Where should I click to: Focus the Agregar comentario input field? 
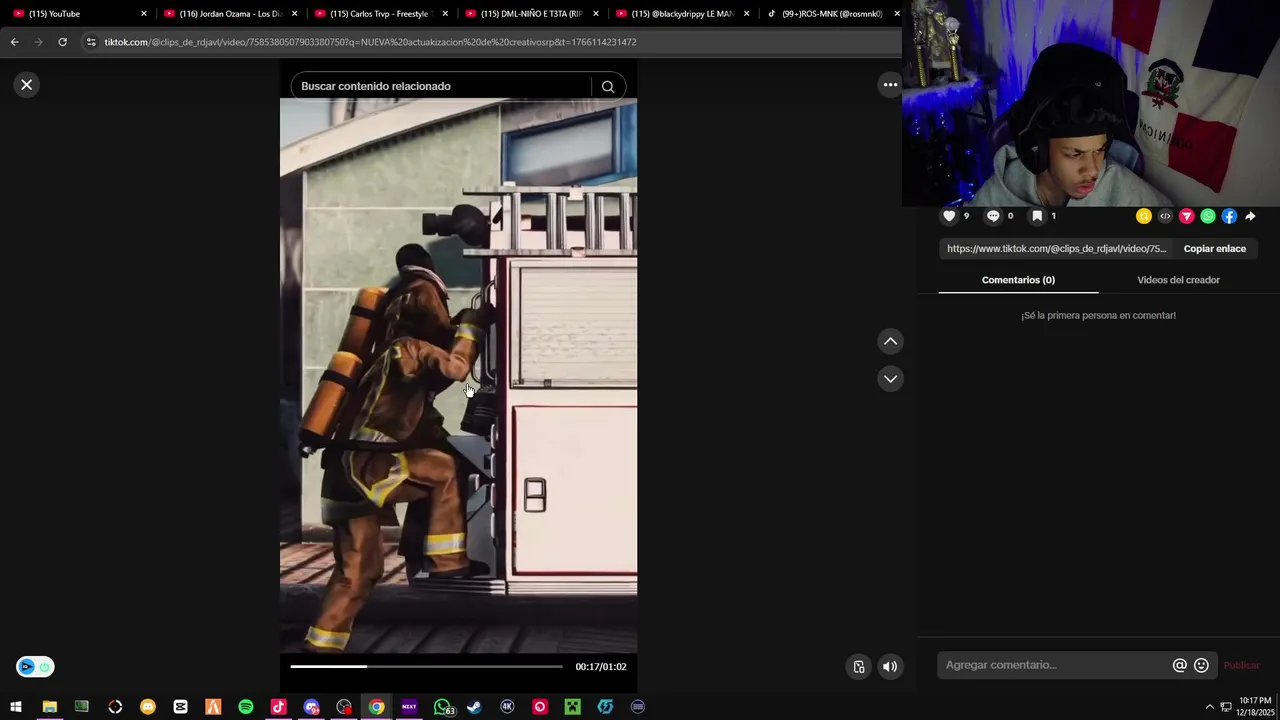[1056, 665]
